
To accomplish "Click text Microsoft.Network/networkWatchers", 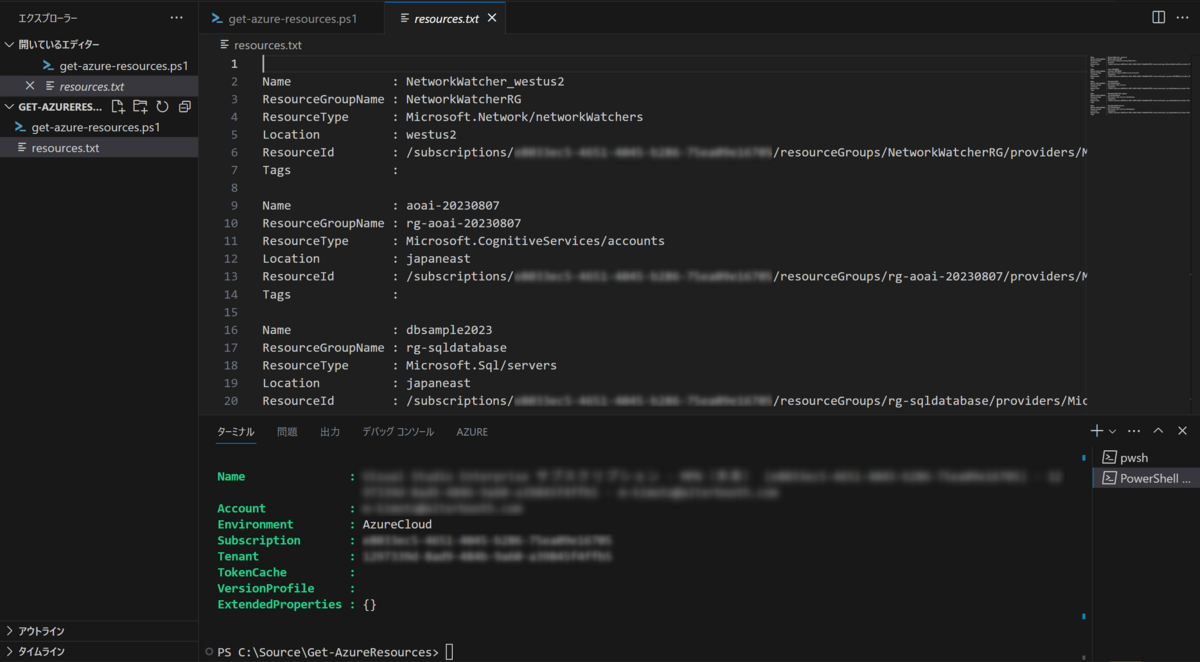I will coord(524,117).
